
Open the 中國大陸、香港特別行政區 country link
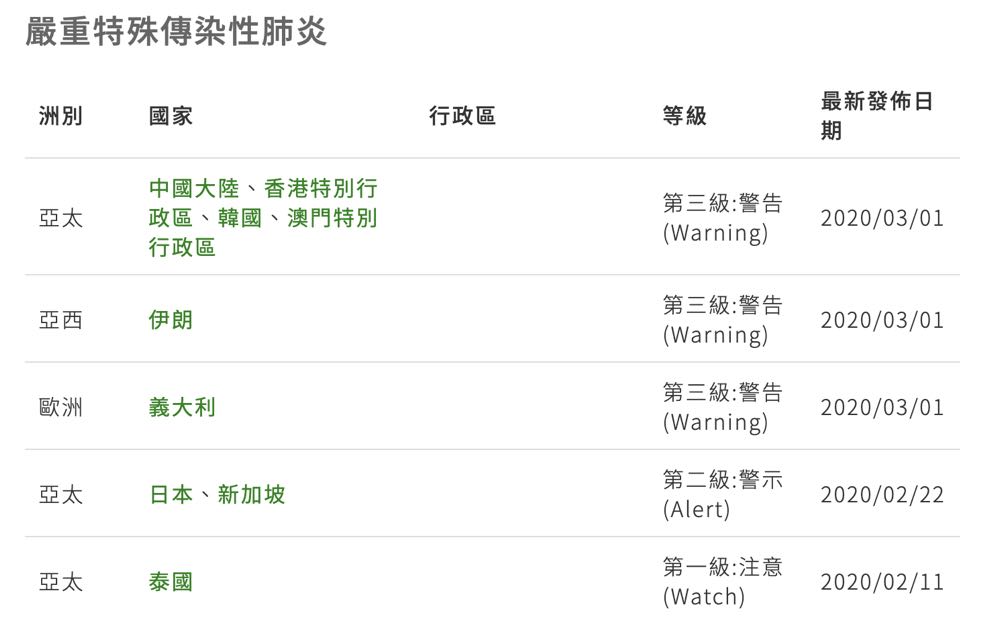pos(262,217)
